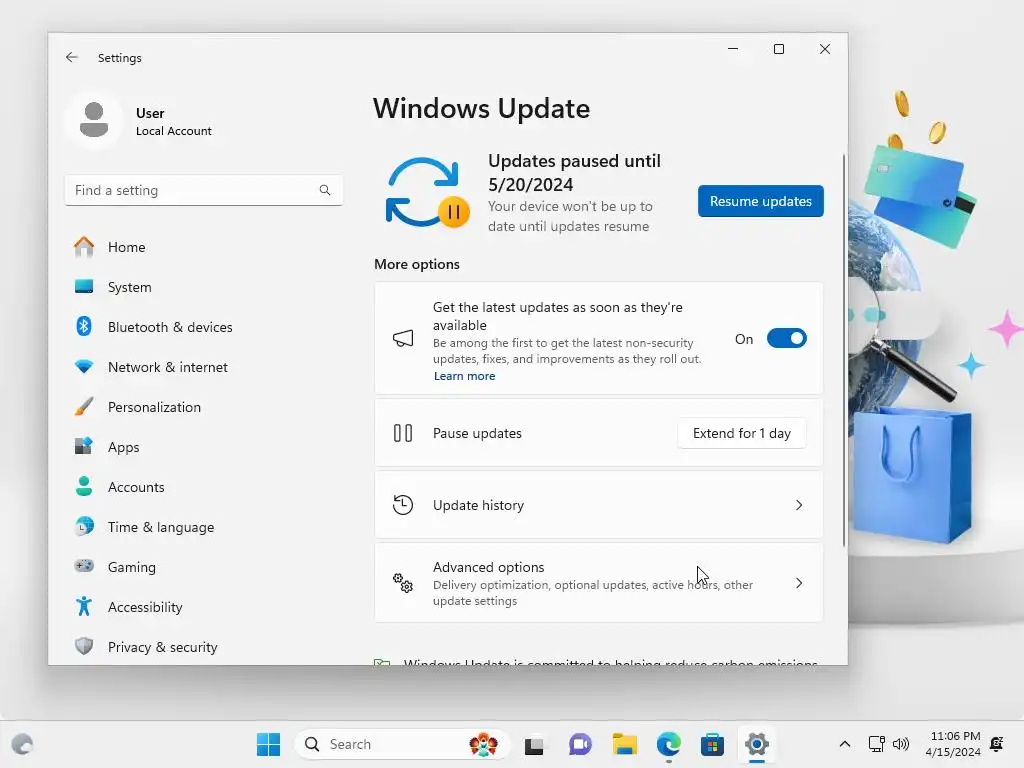Select Gaming in the sidebar
The image size is (1024, 768).
pyautogui.click(x=202, y=566)
